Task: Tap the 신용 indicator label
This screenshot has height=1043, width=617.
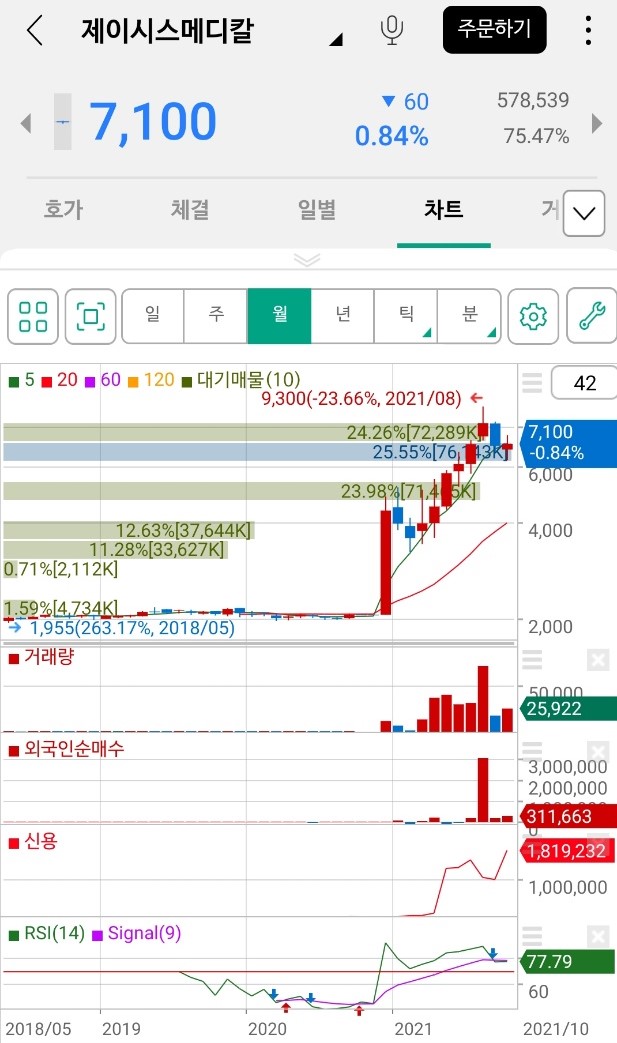Action: [33, 841]
